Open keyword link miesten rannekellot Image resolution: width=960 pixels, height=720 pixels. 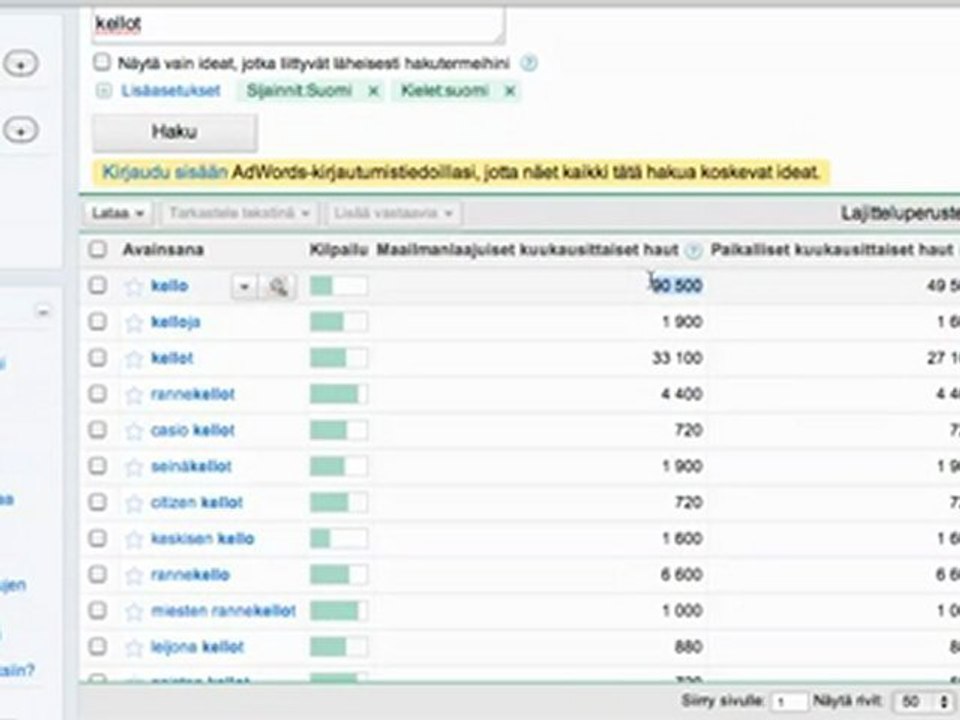pos(223,611)
